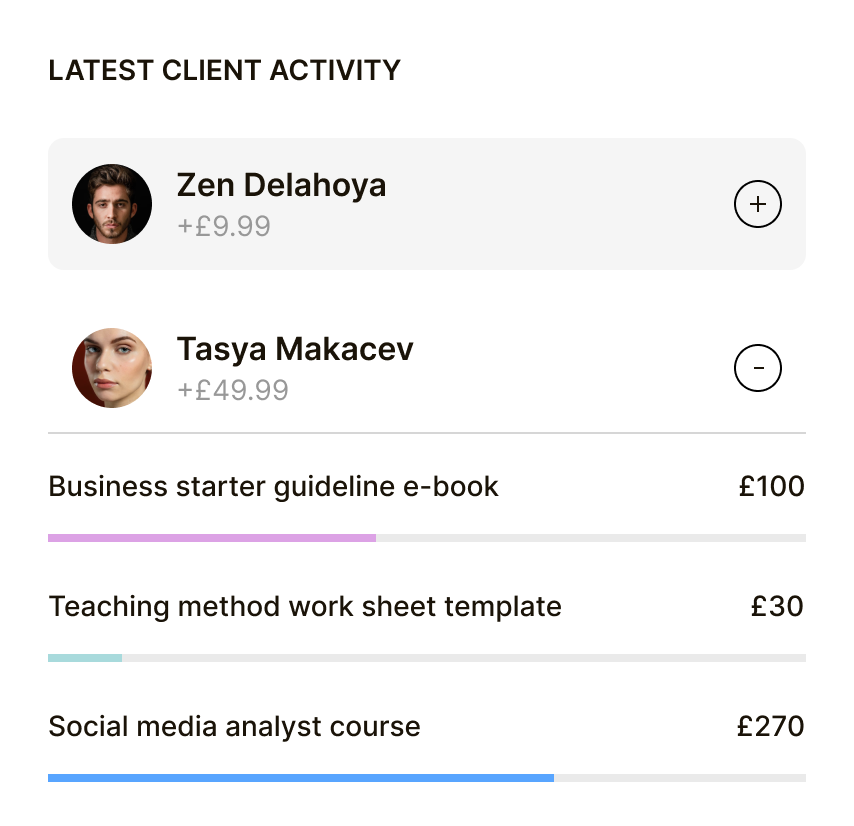Click the grey unfilled part of the course progress bar

click(680, 777)
